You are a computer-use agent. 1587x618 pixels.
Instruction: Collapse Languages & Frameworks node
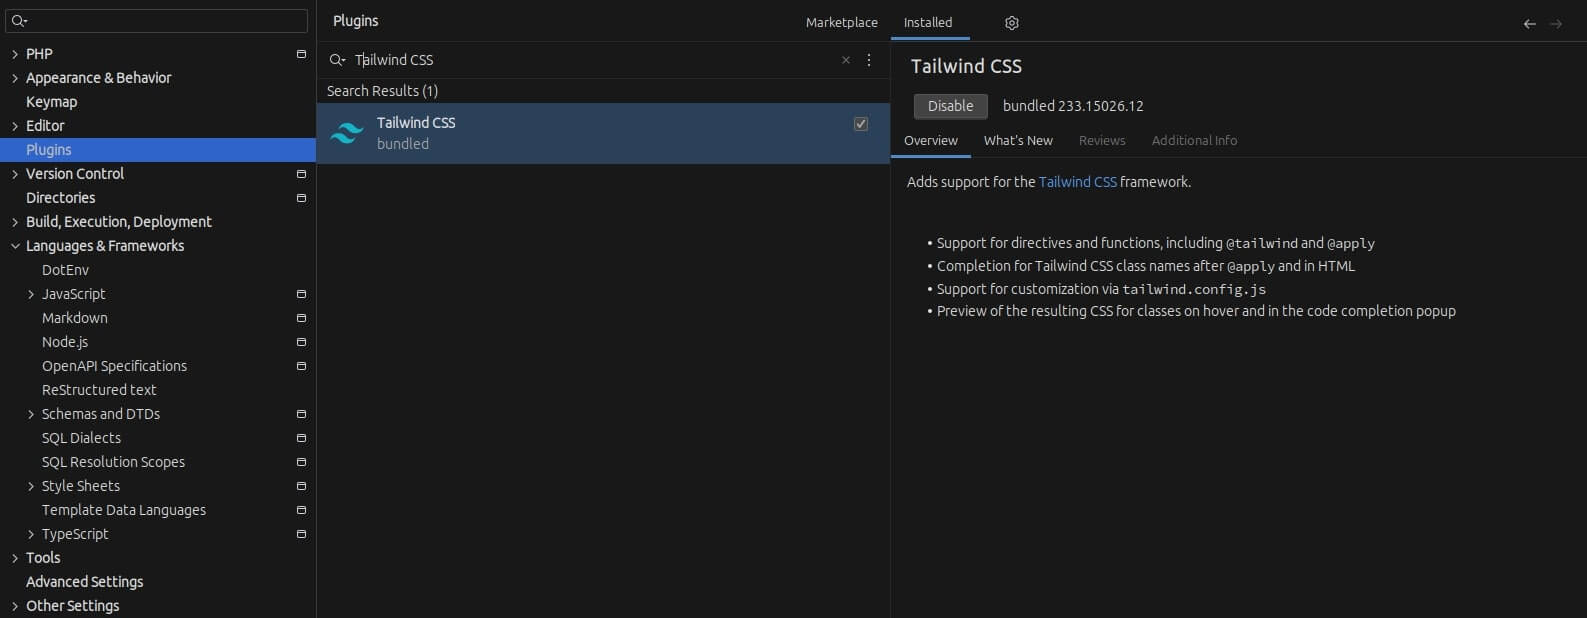point(15,246)
